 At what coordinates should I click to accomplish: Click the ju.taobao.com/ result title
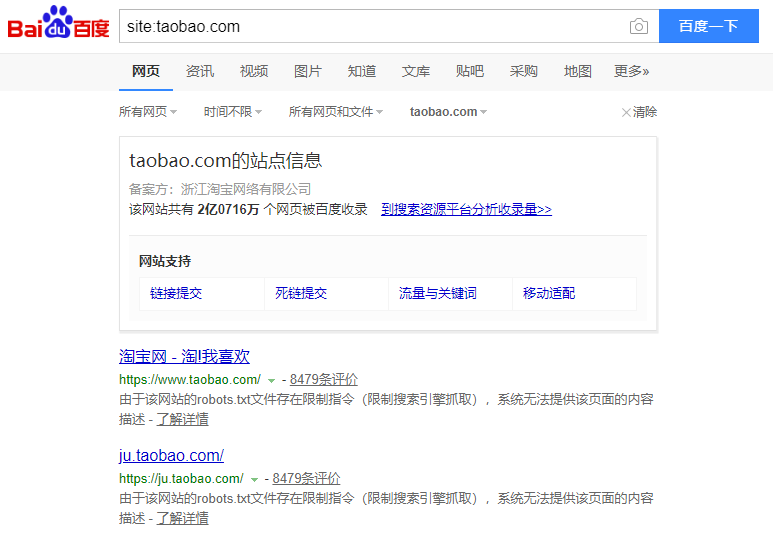pyautogui.click(x=171, y=456)
